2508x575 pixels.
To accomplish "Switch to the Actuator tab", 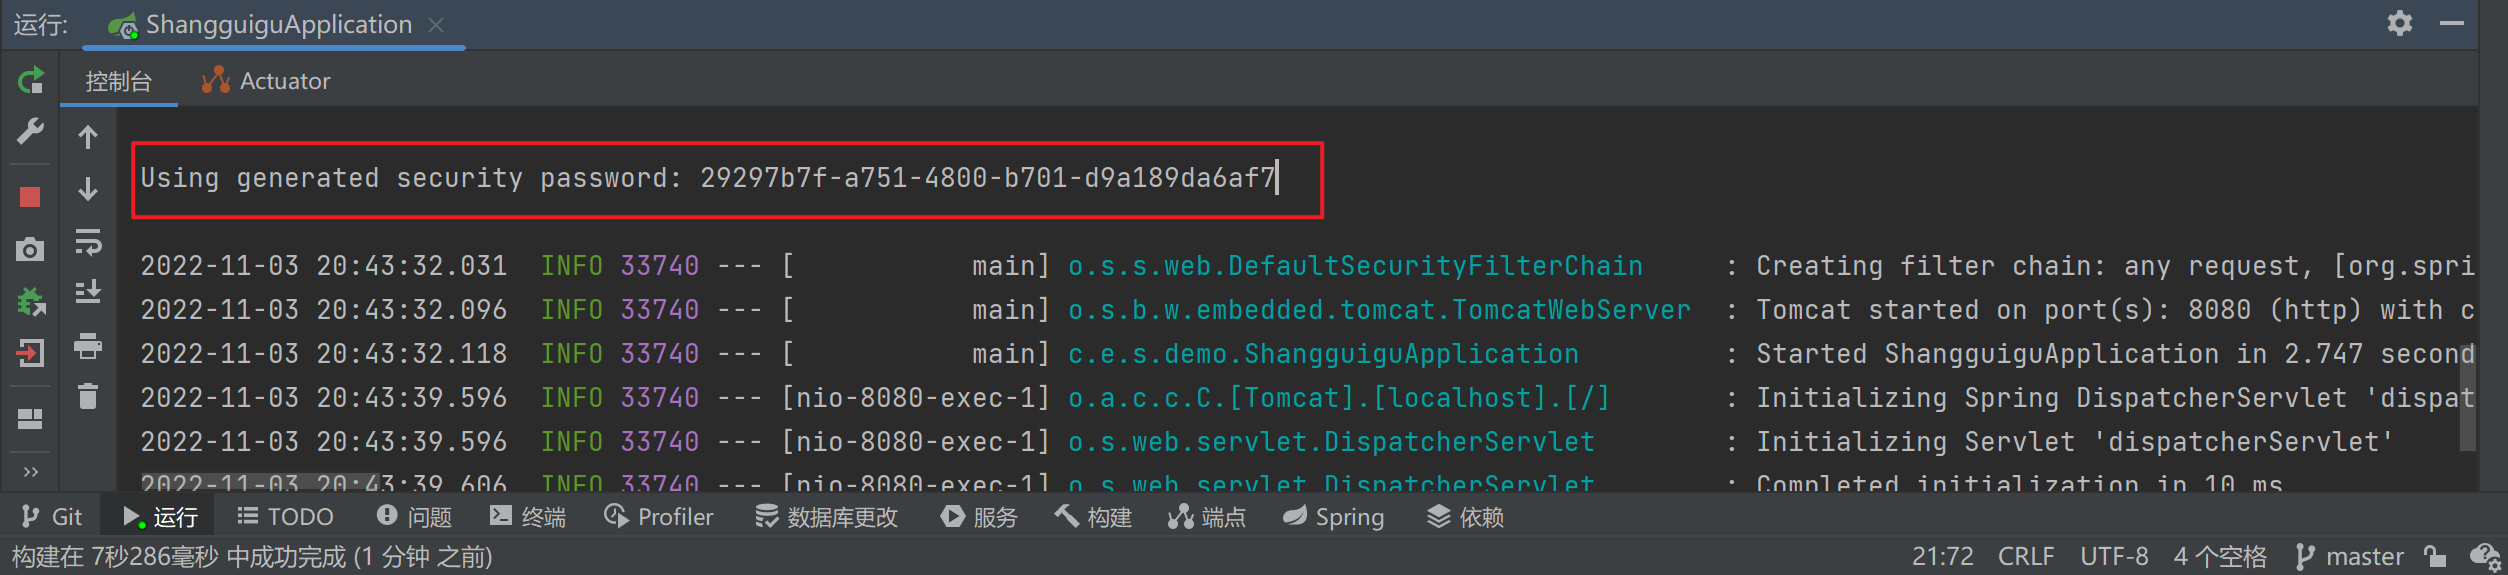I will point(266,81).
